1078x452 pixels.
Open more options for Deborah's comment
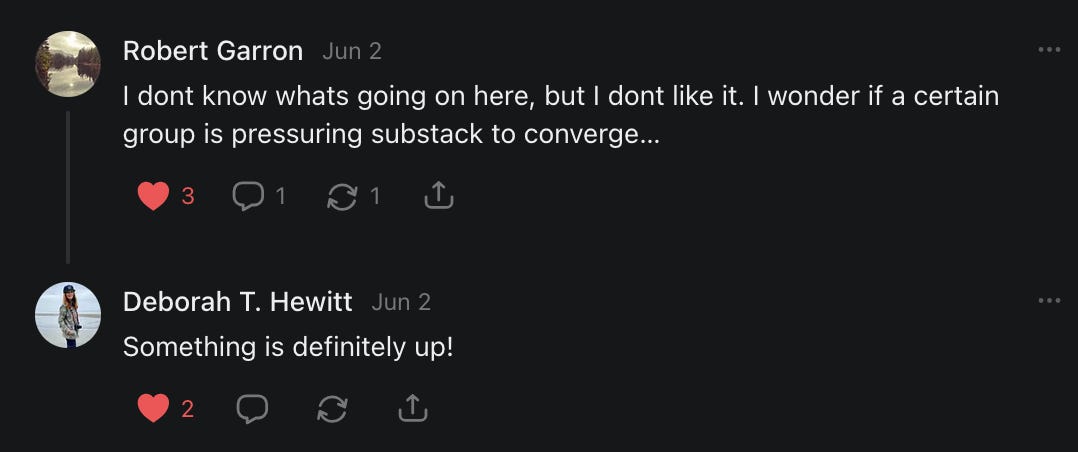coord(1049,301)
